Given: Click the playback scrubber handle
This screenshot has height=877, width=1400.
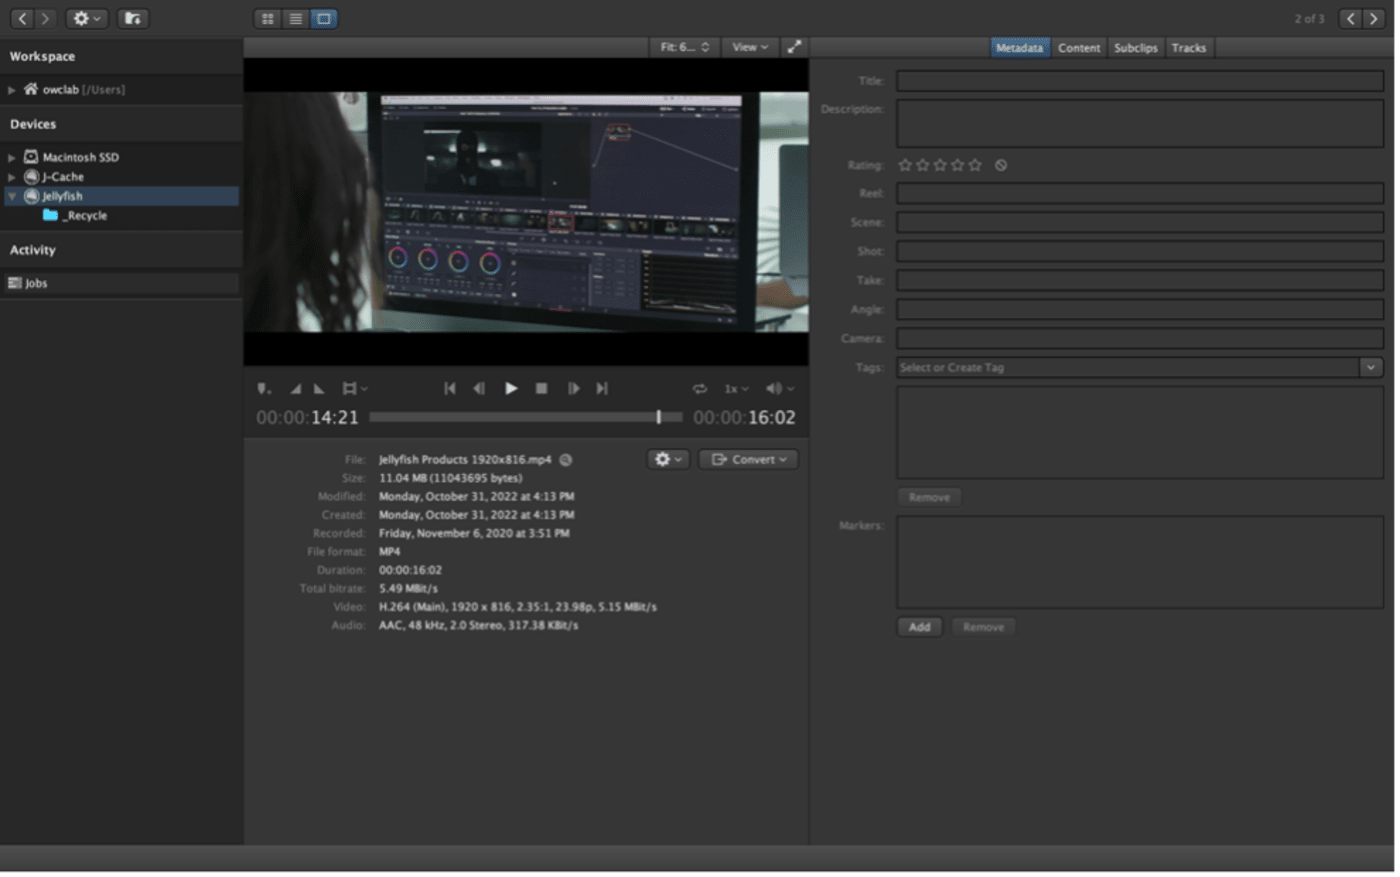Looking at the screenshot, I should coord(658,417).
